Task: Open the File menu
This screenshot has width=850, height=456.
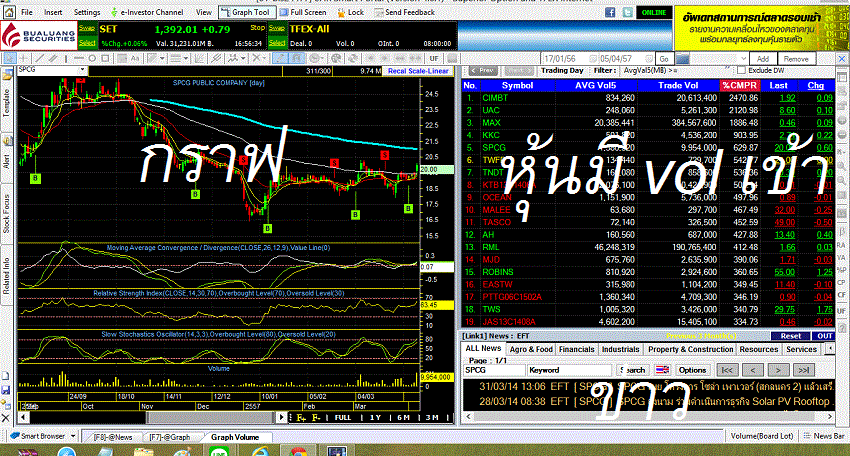Action: pyautogui.click(x=27, y=12)
